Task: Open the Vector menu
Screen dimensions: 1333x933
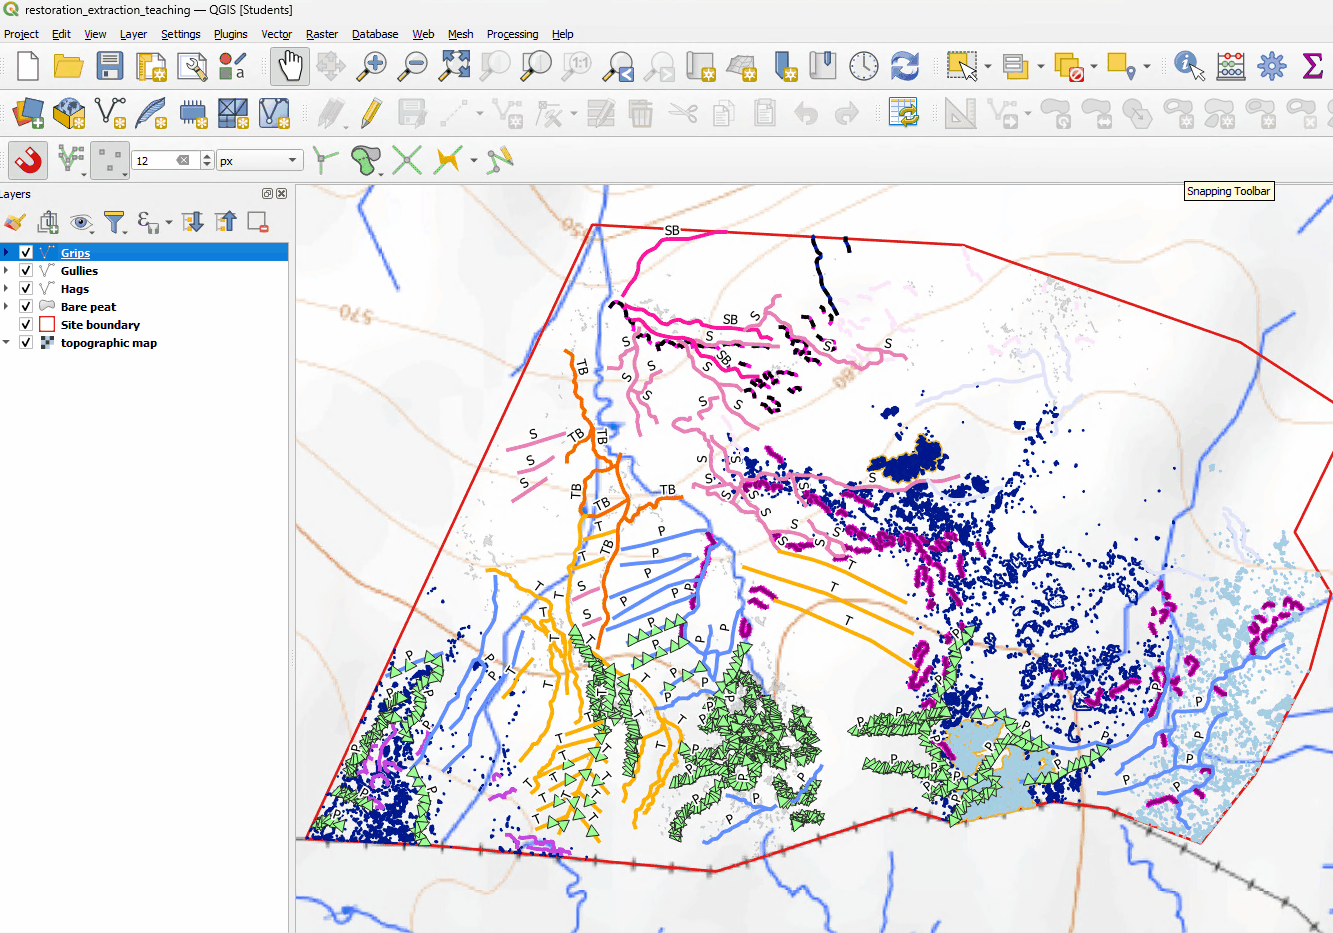Action: [276, 33]
